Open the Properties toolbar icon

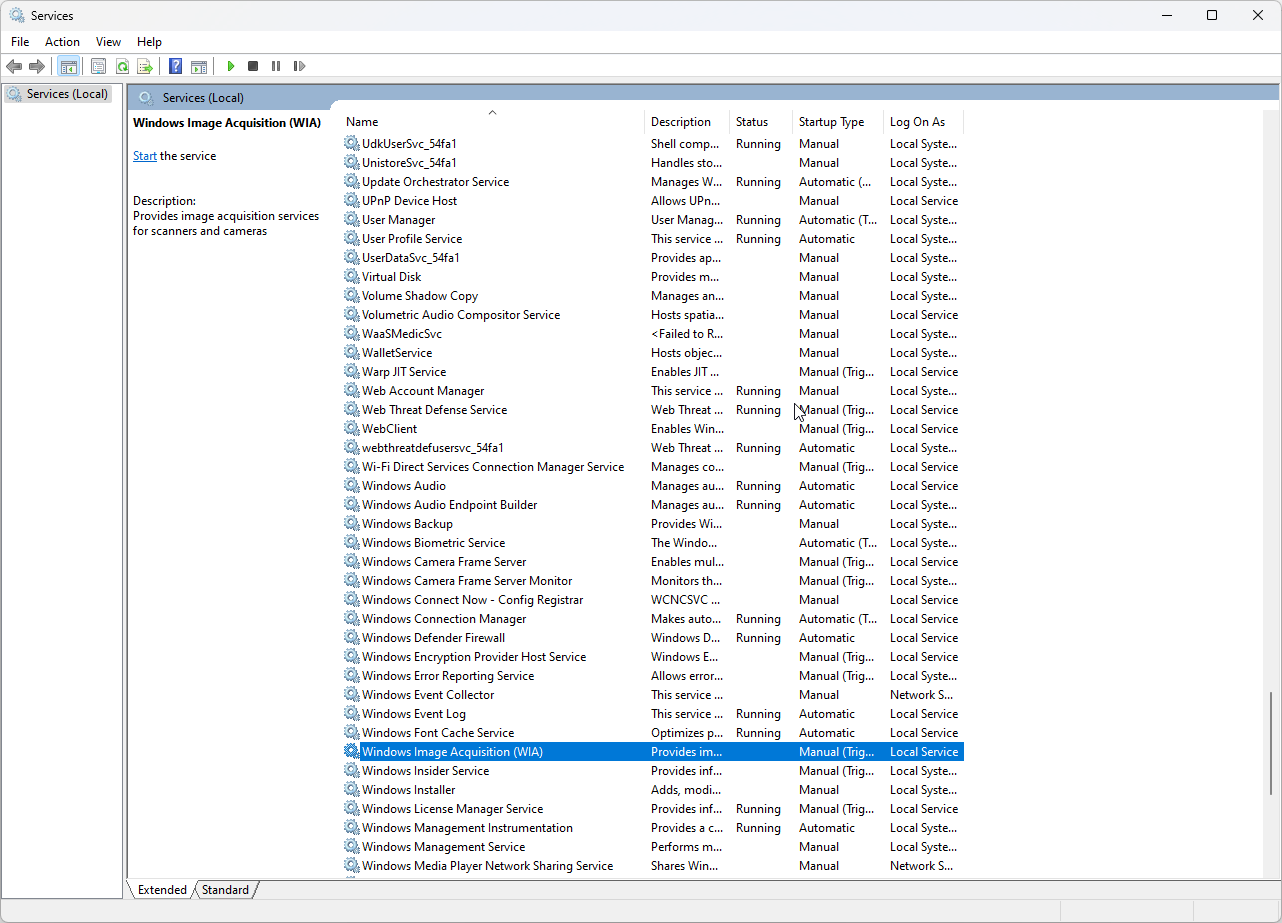[x=98, y=66]
